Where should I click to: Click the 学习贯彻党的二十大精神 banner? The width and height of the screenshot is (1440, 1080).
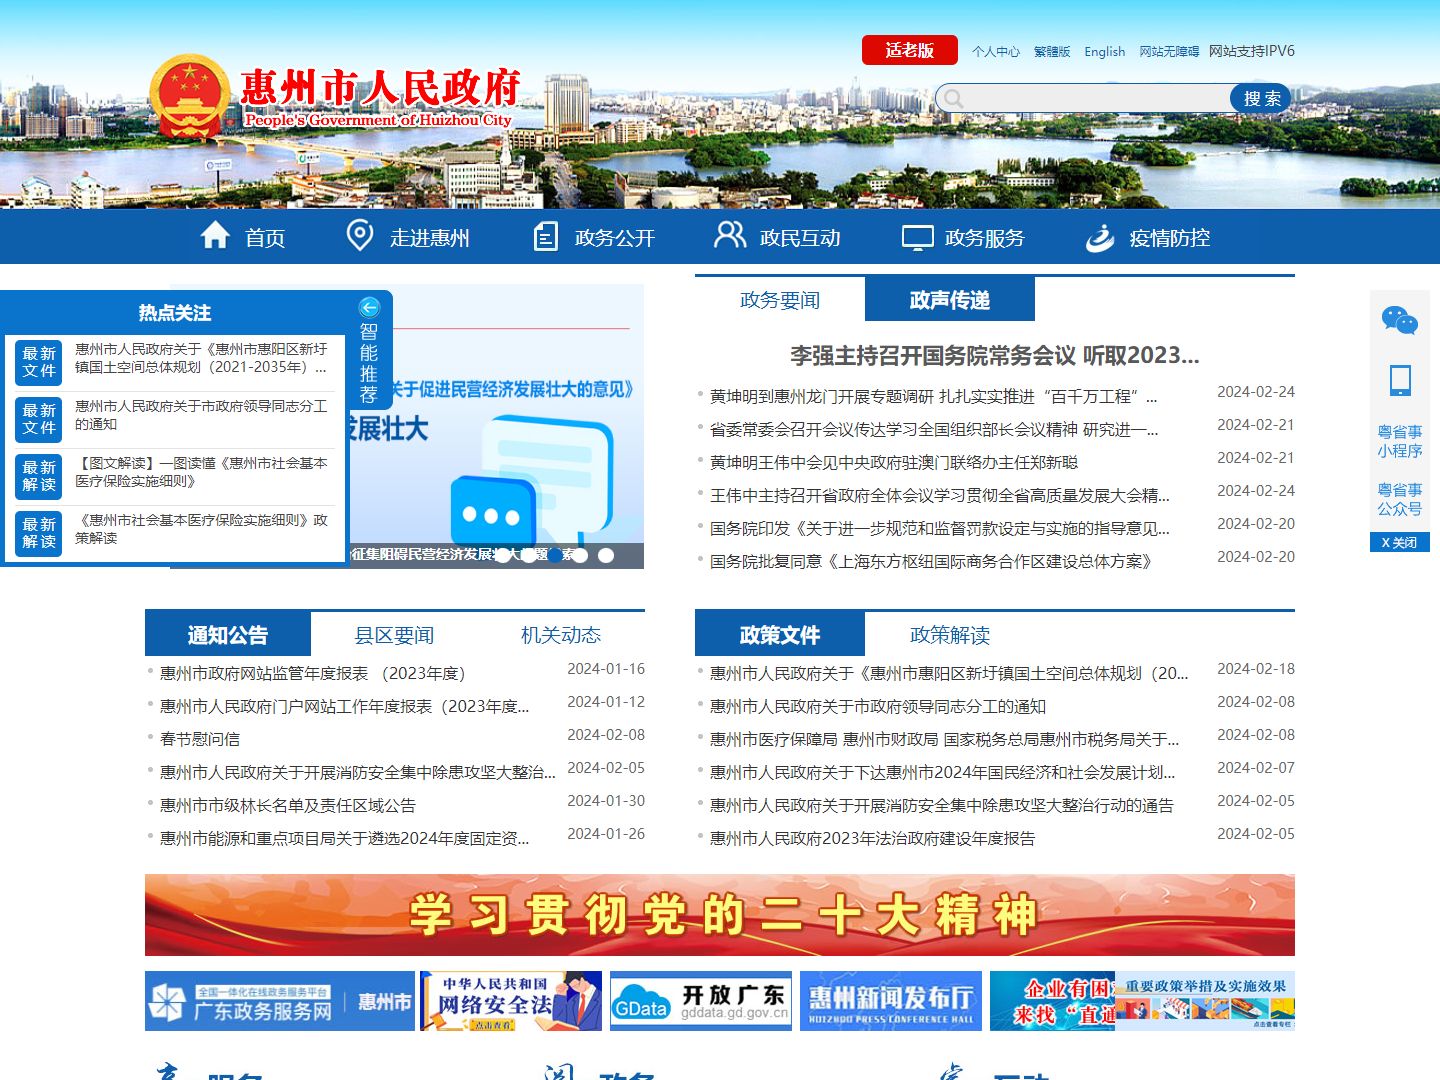point(720,915)
